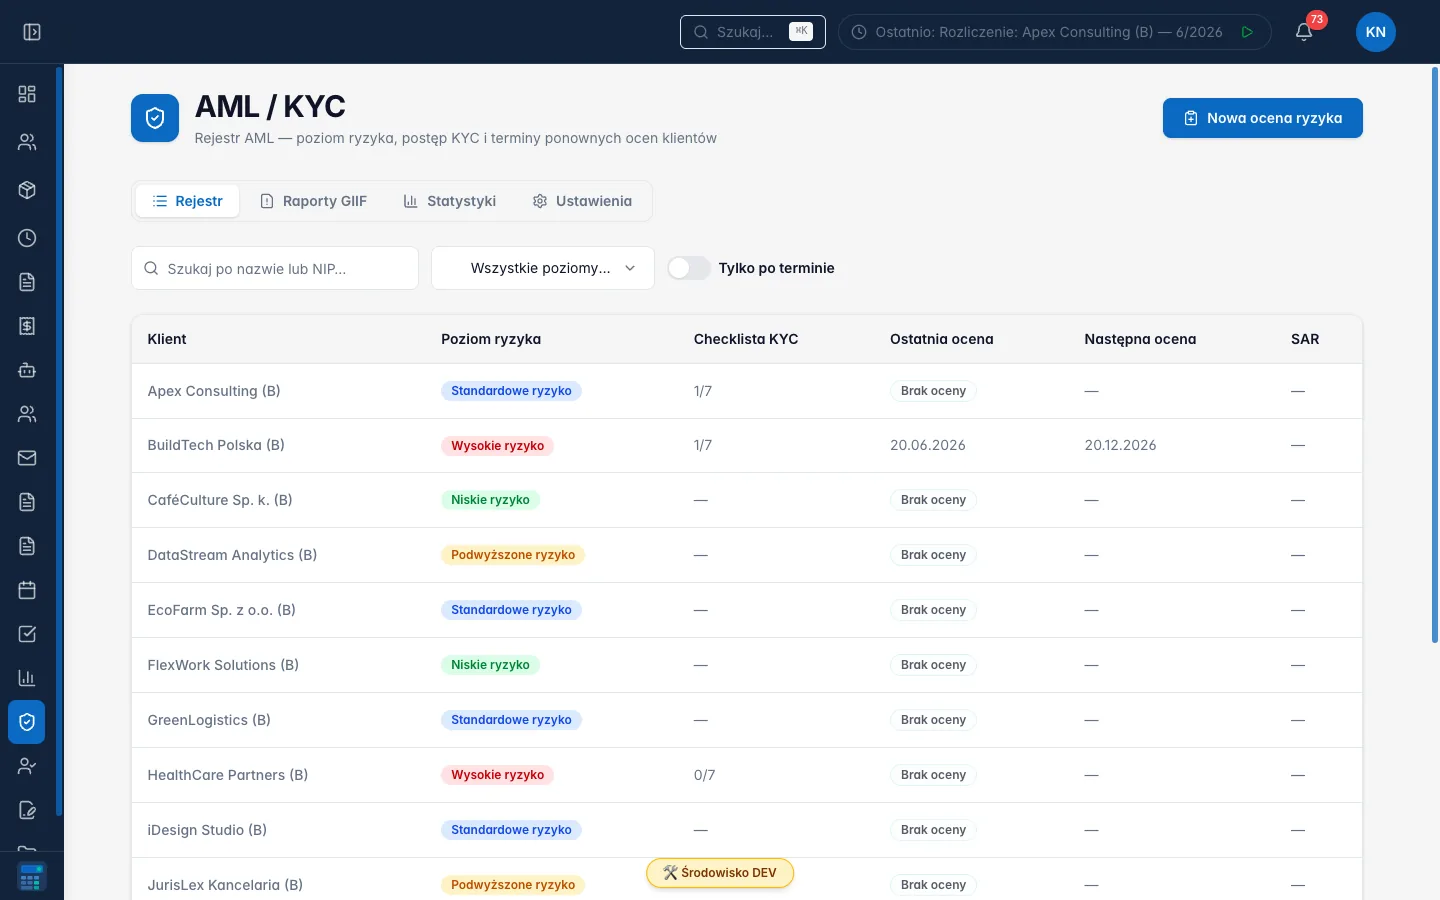Open the checkbox tasks icon in sidebar
Image resolution: width=1440 pixels, height=900 pixels.
27,634
